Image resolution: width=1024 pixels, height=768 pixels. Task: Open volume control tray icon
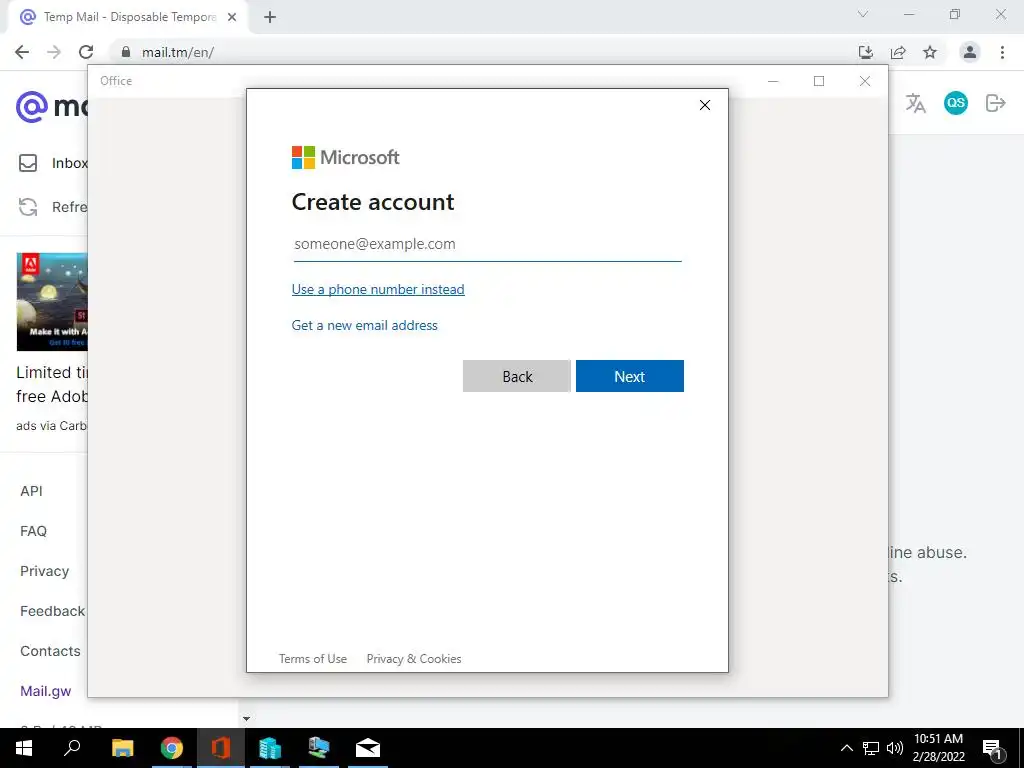point(895,748)
